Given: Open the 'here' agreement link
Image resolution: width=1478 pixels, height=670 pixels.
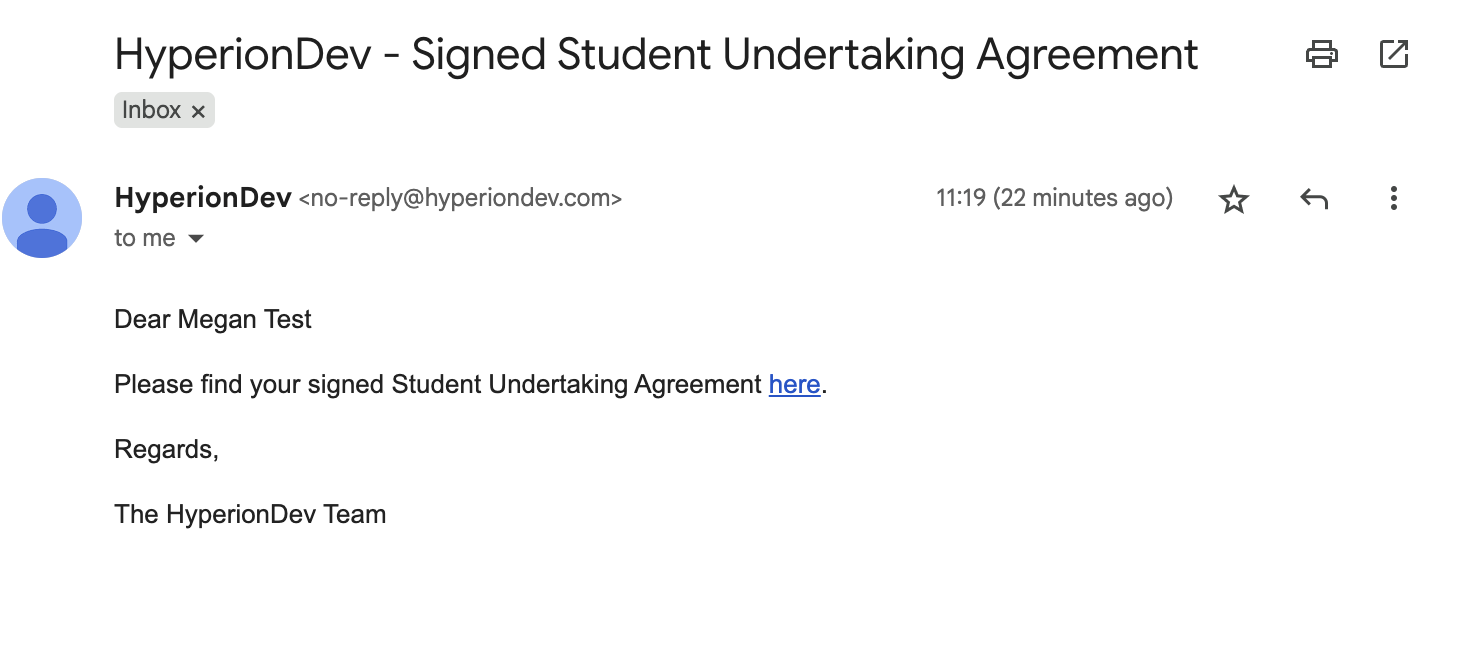Looking at the screenshot, I should pos(794,384).
